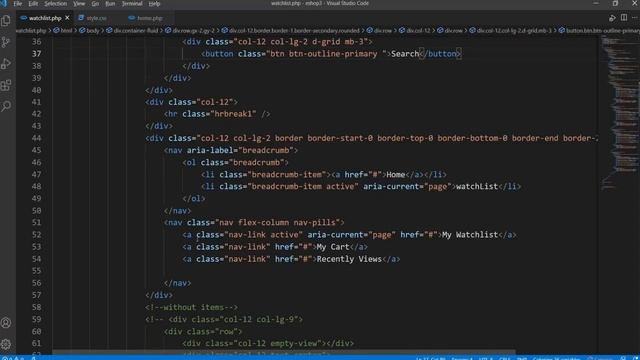Click line number 37 in the gutter
This screenshot has height=360, width=640.
tap(36, 54)
